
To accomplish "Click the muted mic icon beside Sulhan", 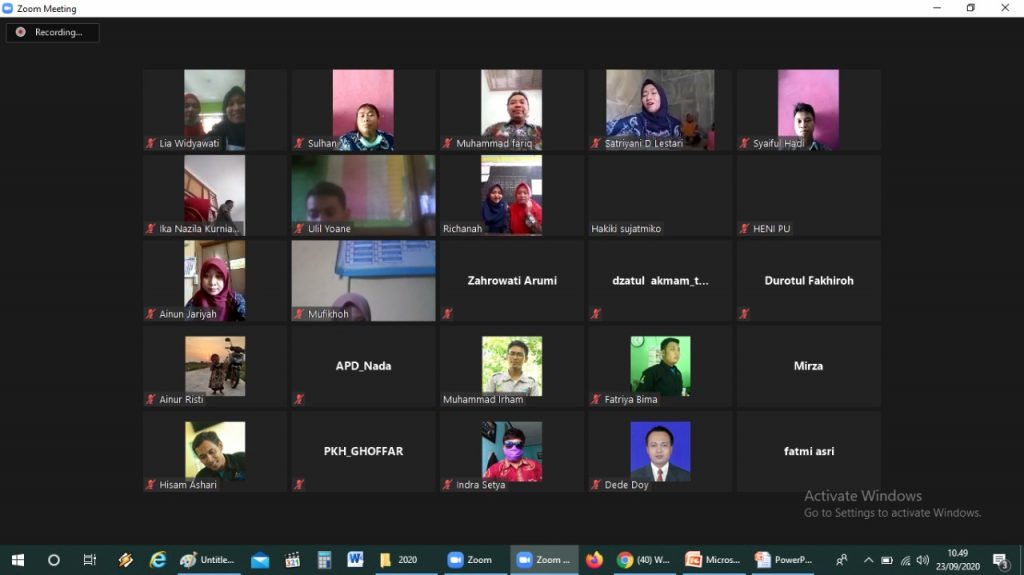I will [299, 144].
